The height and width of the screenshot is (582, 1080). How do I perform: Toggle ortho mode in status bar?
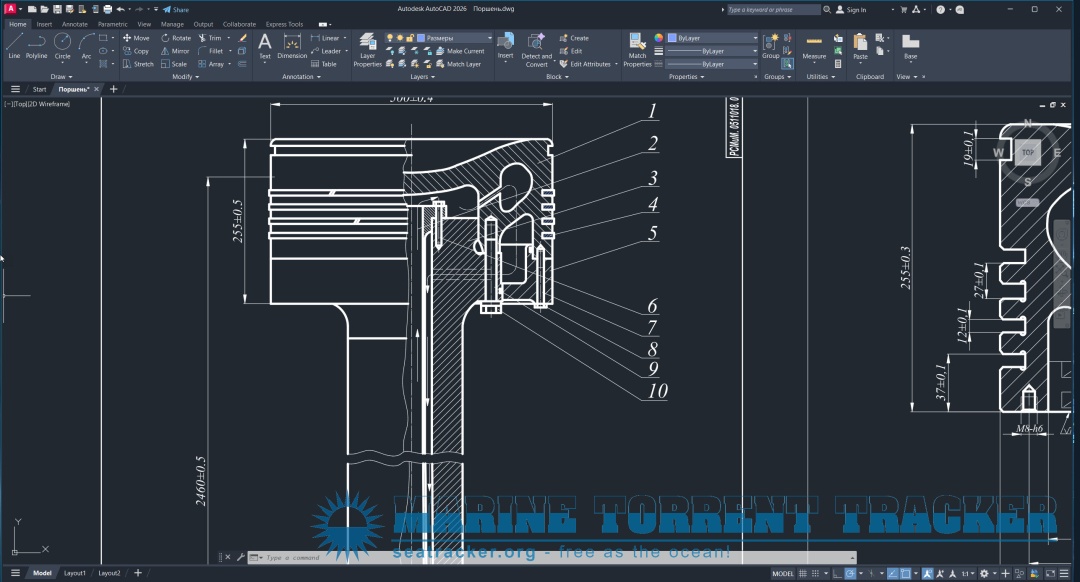tap(837, 573)
